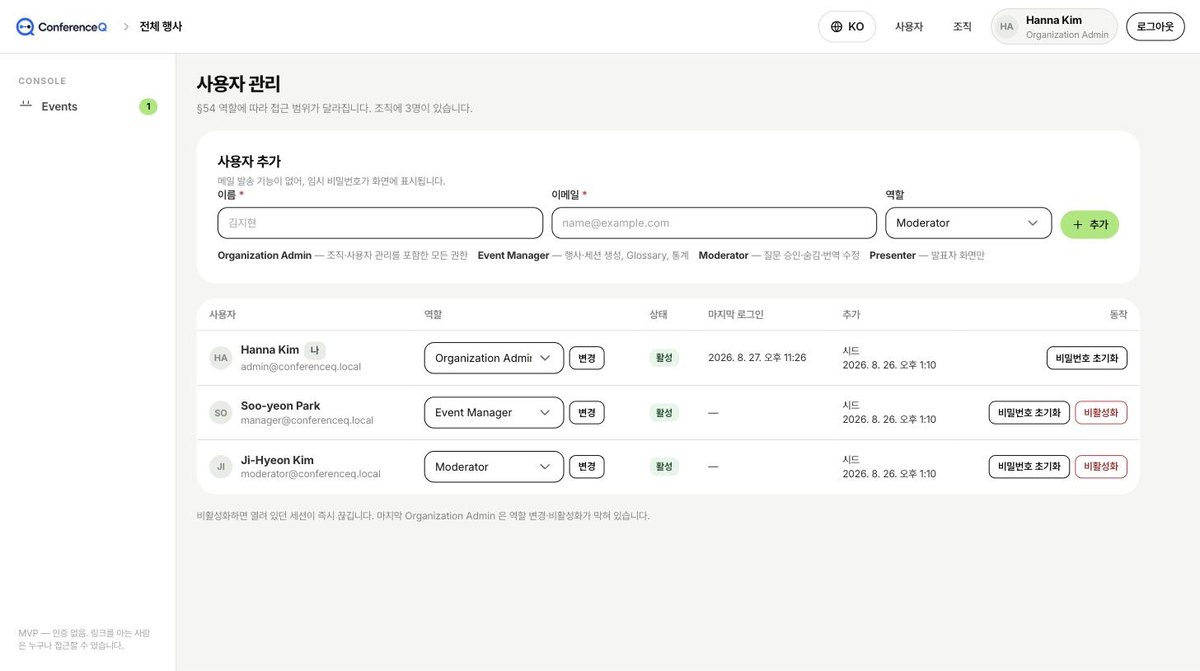The width and height of the screenshot is (1200, 671).
Task: Click the green 추가 button
Action: coord(1089,224)
